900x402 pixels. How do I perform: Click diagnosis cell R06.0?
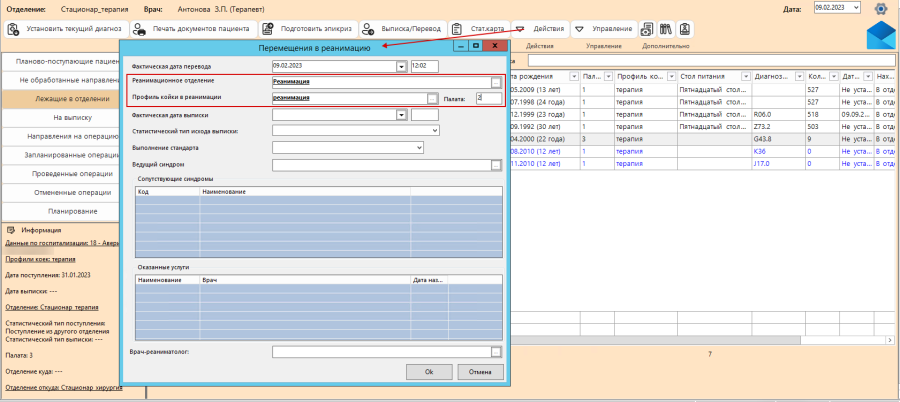(778, 114)
